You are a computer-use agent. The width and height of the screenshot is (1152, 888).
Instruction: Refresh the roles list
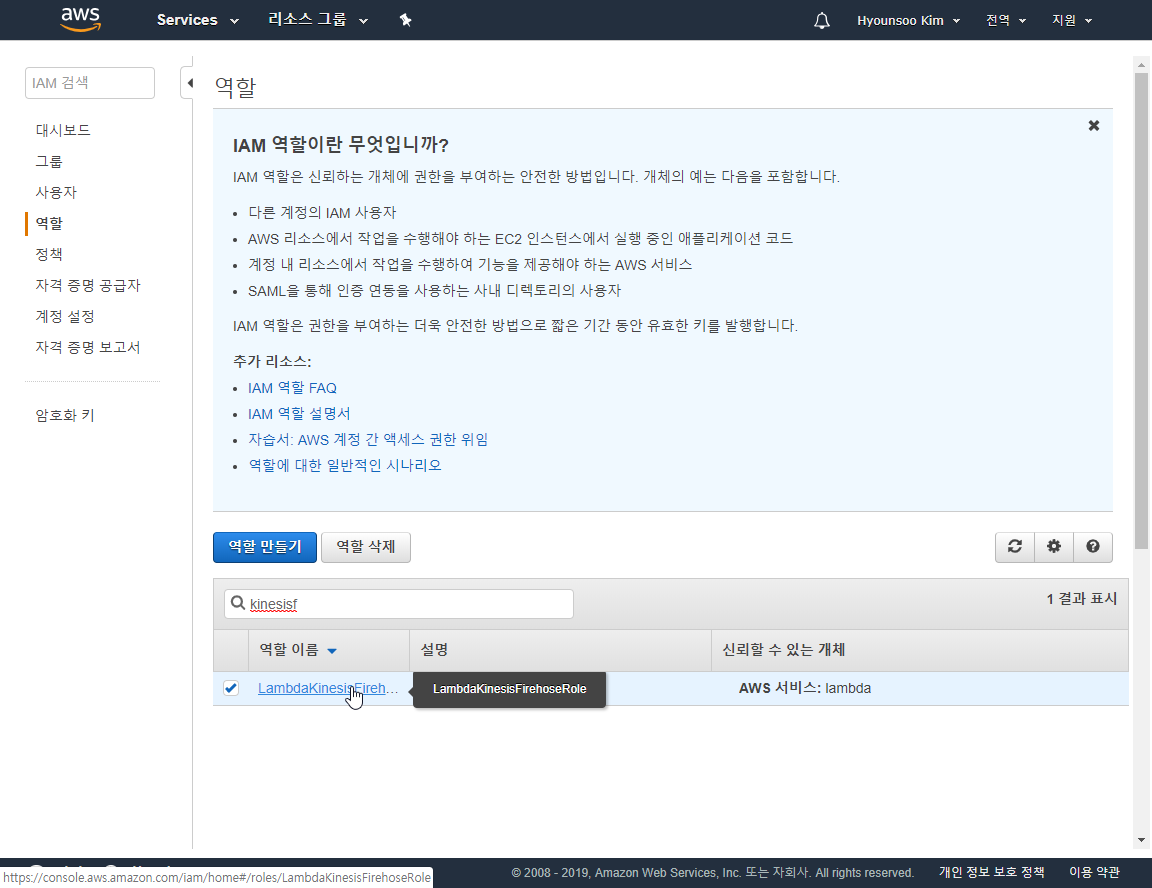1015,546
